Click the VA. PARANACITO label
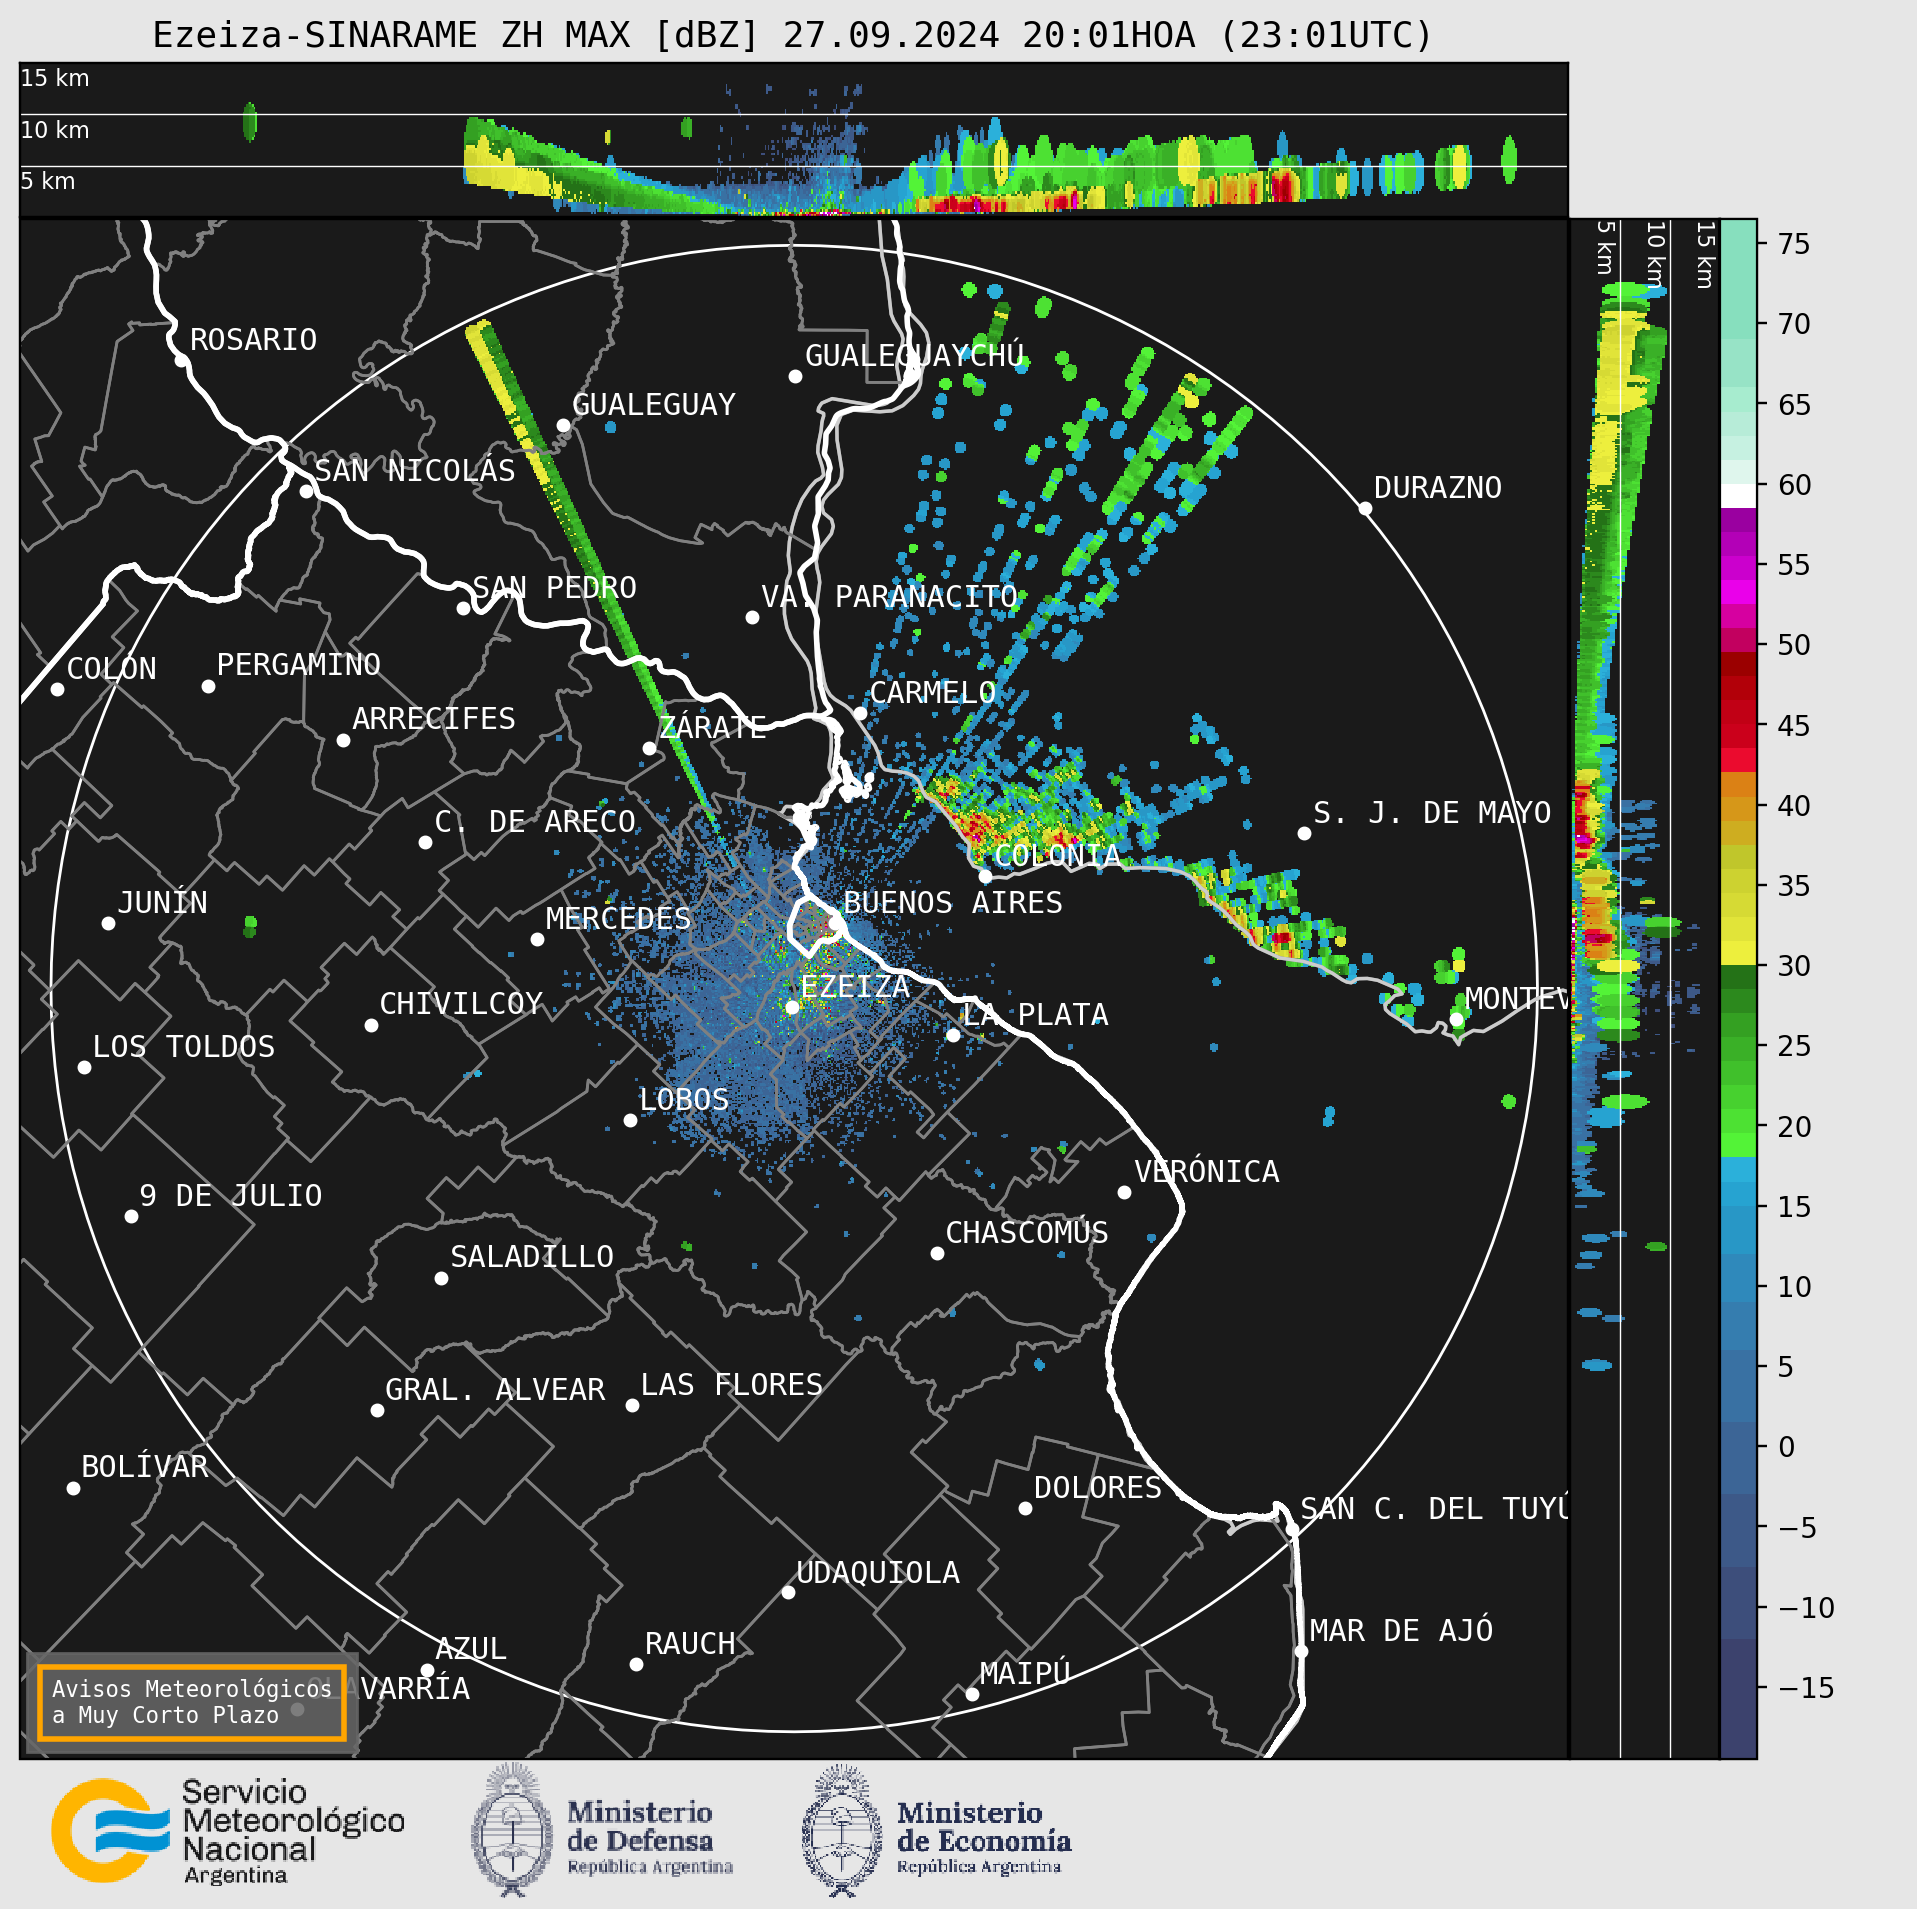Screen dimensions: 1917x1909 click(x=889, y=597)
